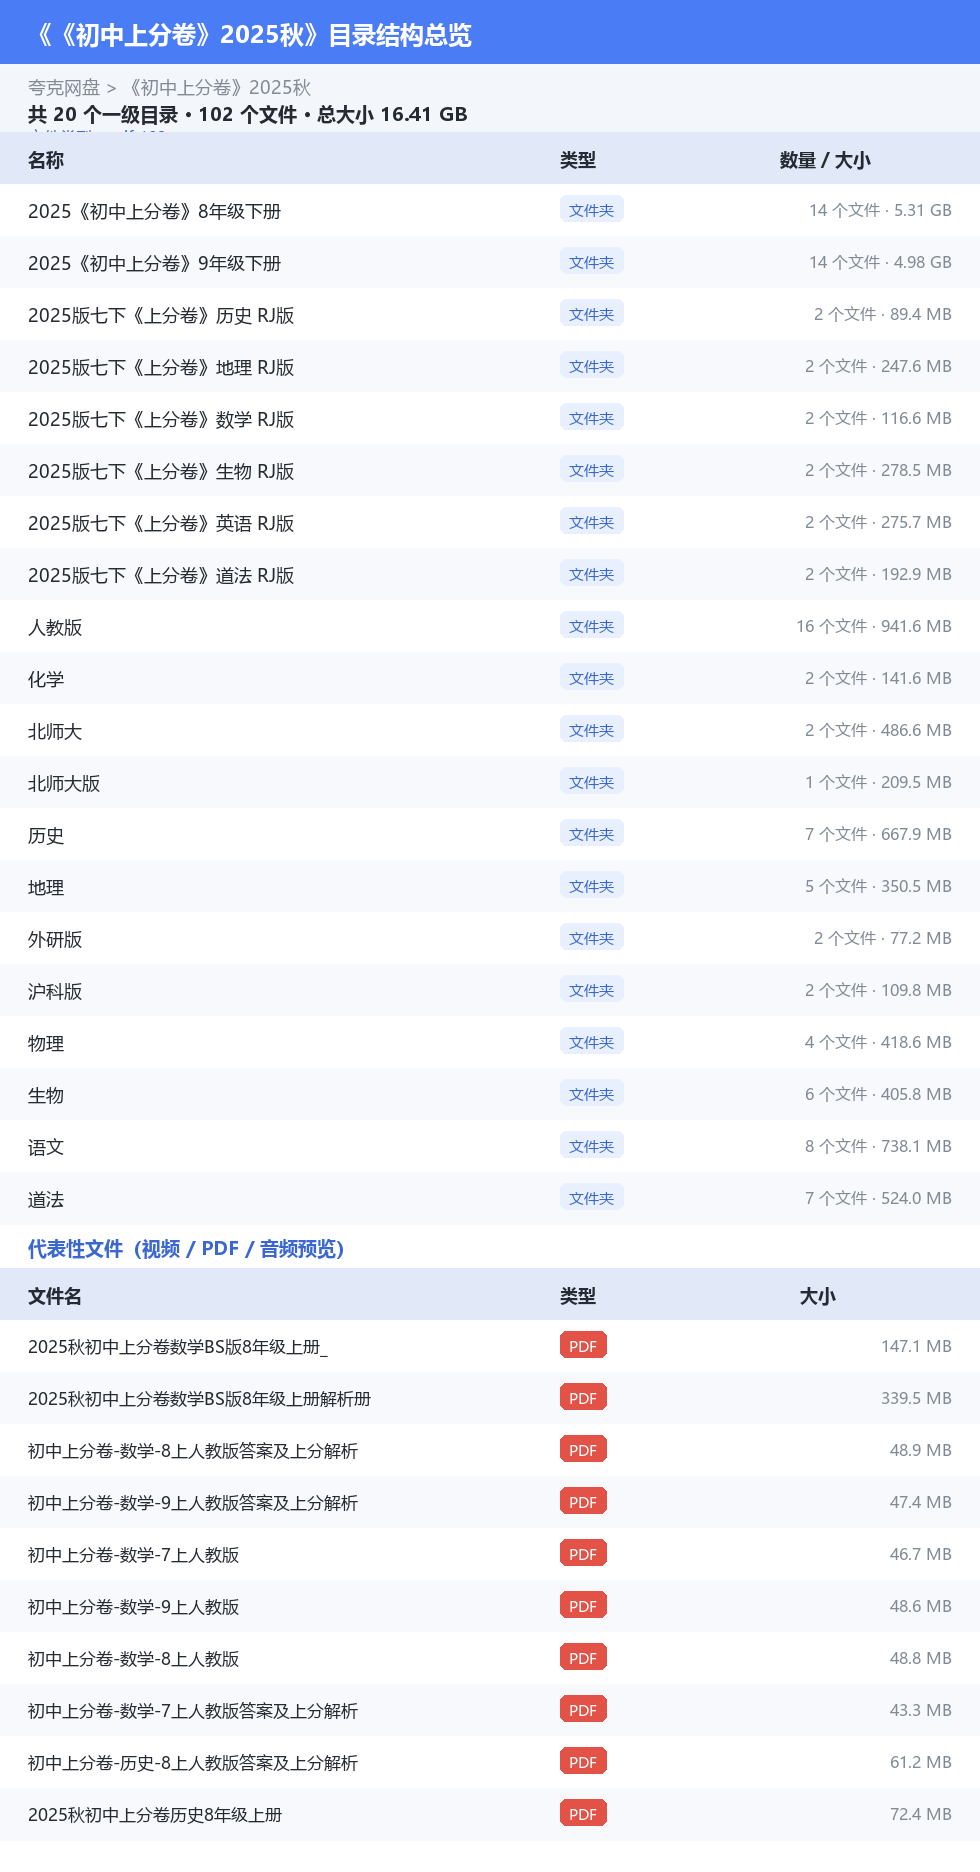Image resolution: width=980 pixels, height=1872 pixels.
Task: Open folder 2025《初中上分卷》9年级下册
Action: pos(154,263)
